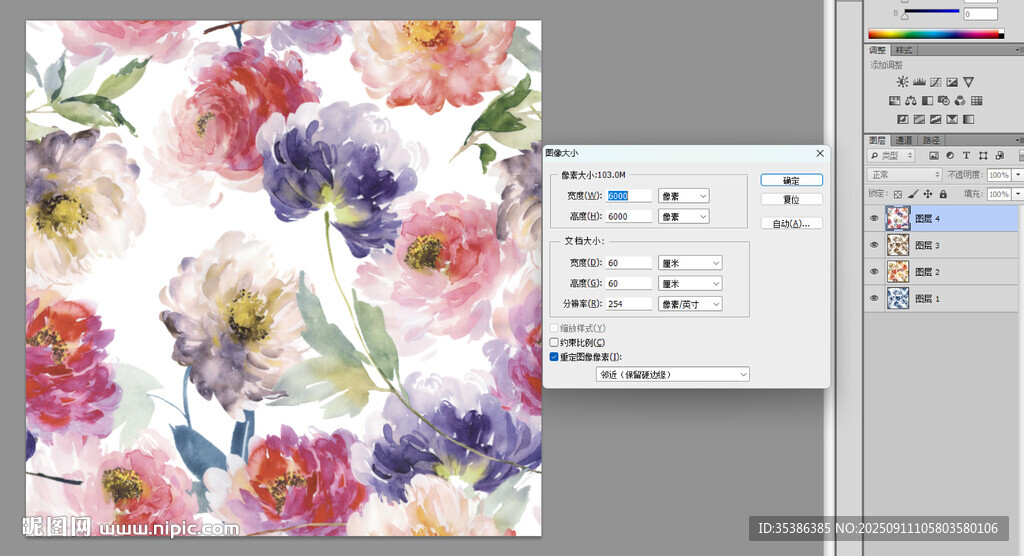Click the 宽度(W) pixel input field
The width and height of the screenshot is (1024, 556).
(629, 196)
